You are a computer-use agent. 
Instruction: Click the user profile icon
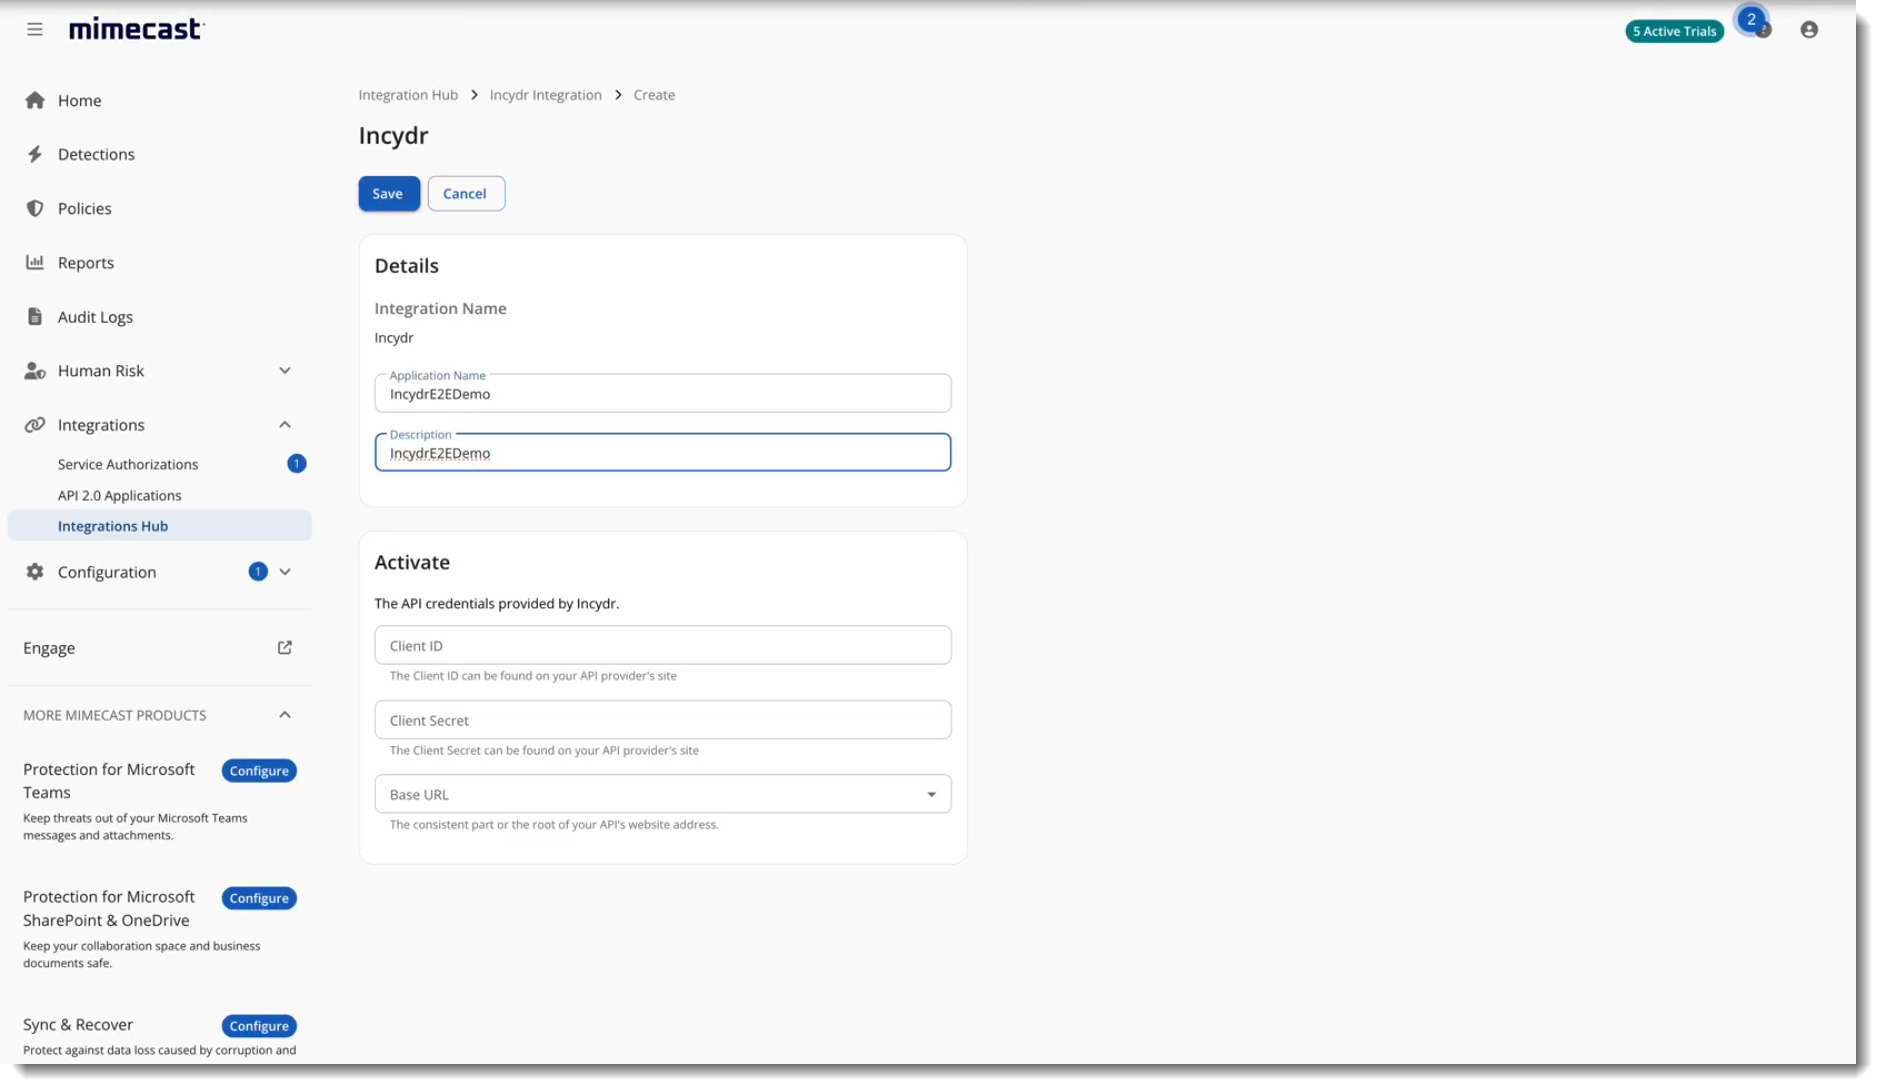click(x=1809, y=30)
